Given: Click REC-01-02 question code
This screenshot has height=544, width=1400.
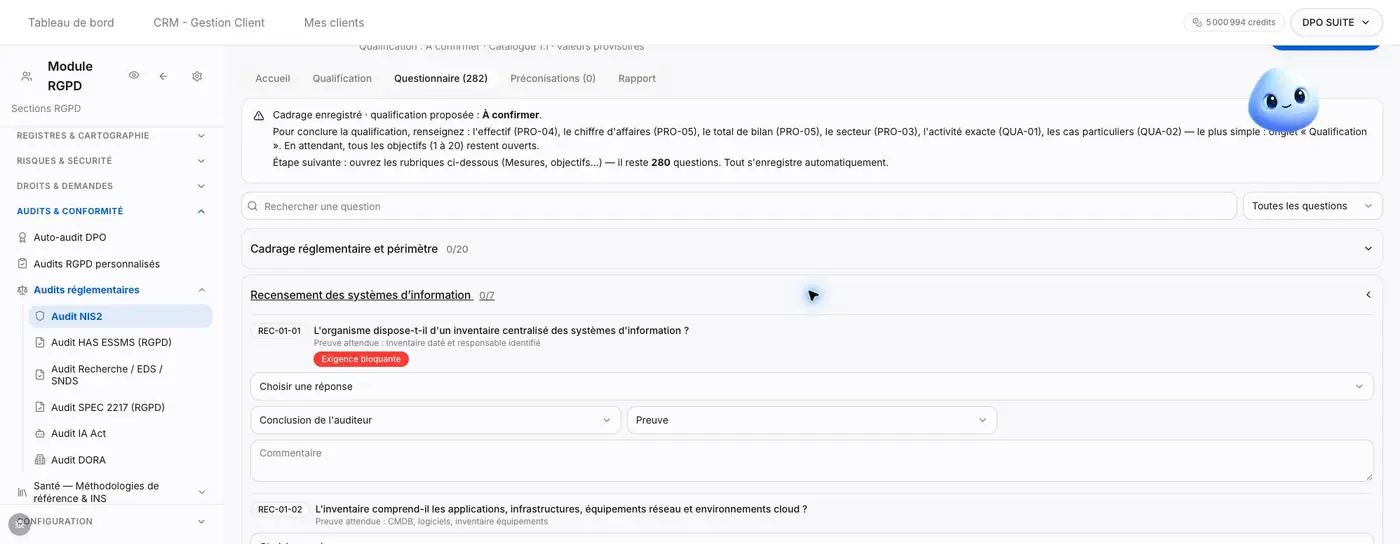Looking at the screenshot, I should coord(280,509).
